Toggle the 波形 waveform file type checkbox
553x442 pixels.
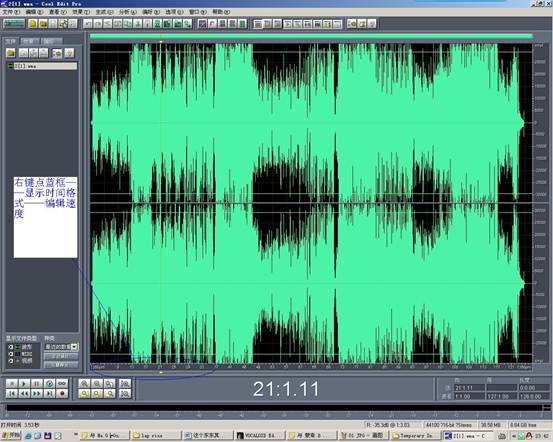point(11,347)
